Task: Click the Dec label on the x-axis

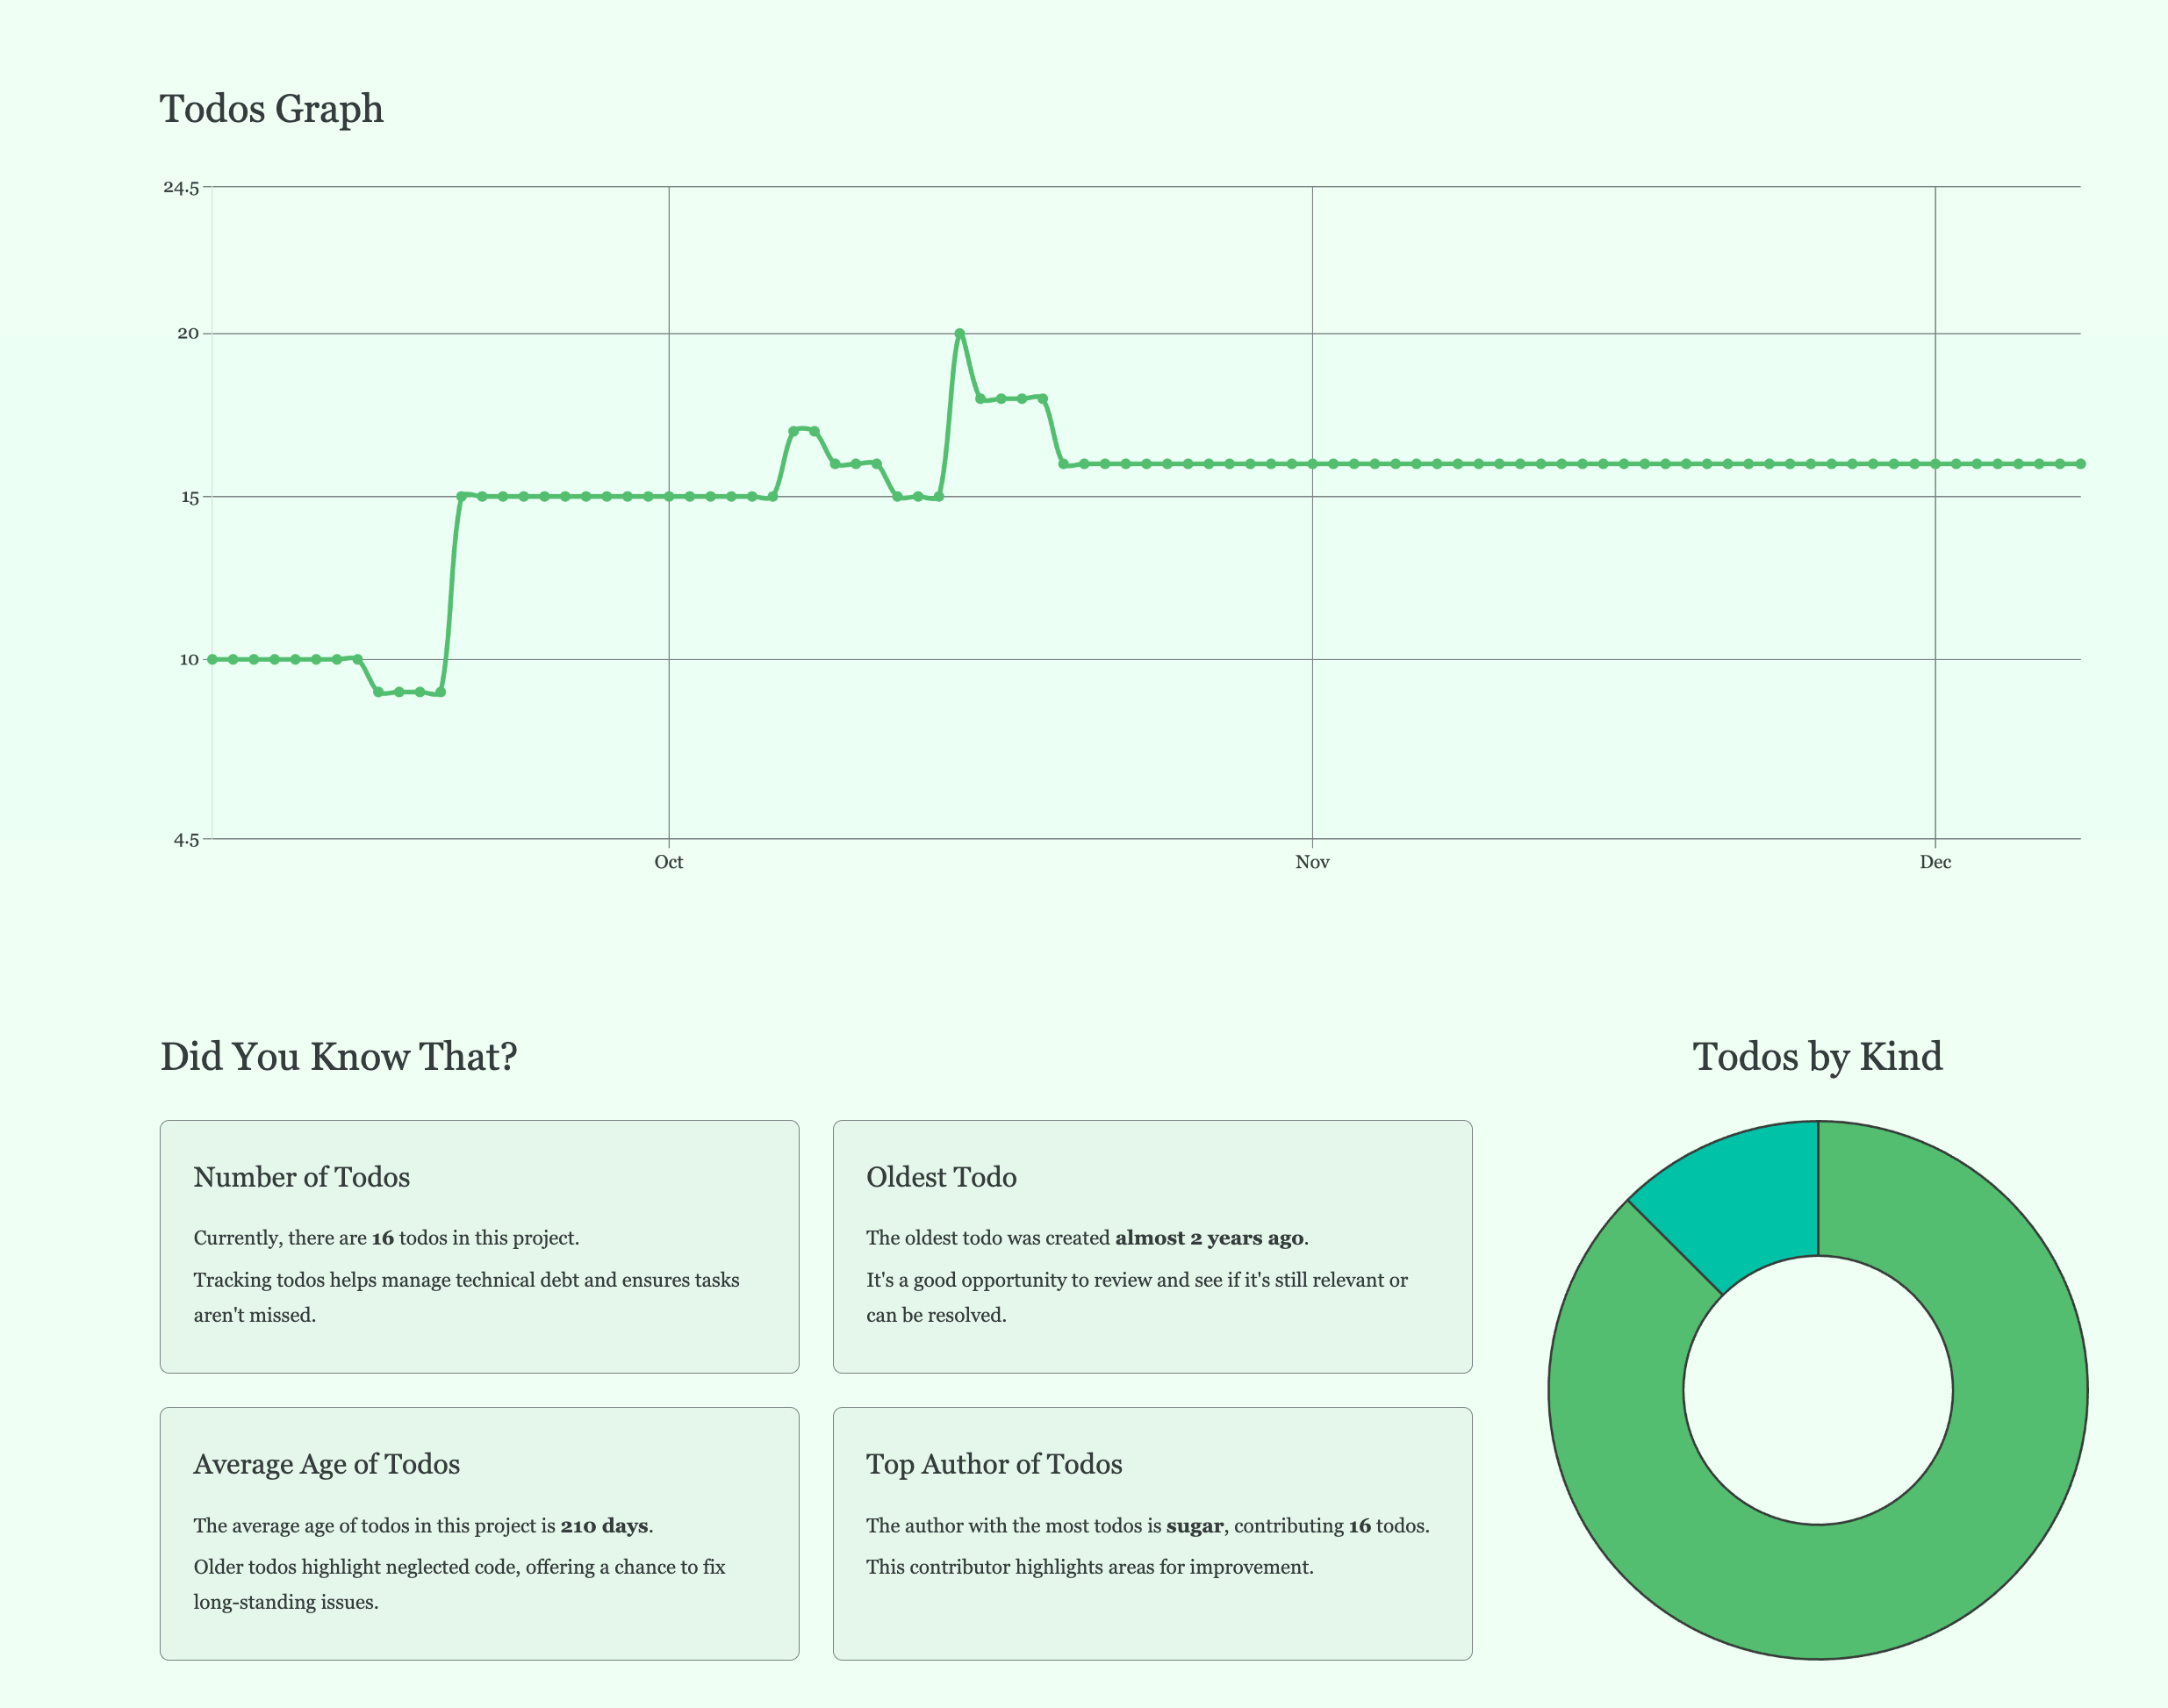Action: pyautogui.click(x=1935, y=862)
